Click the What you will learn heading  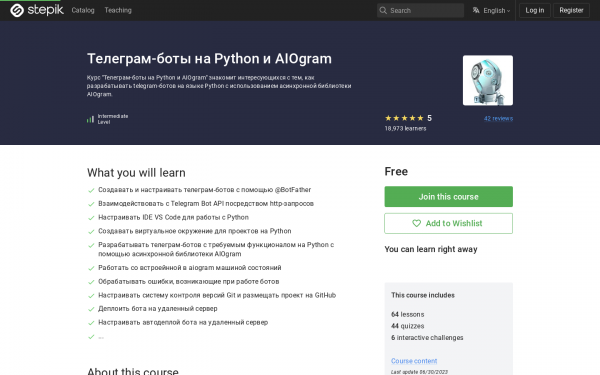[x=136, y=173]
